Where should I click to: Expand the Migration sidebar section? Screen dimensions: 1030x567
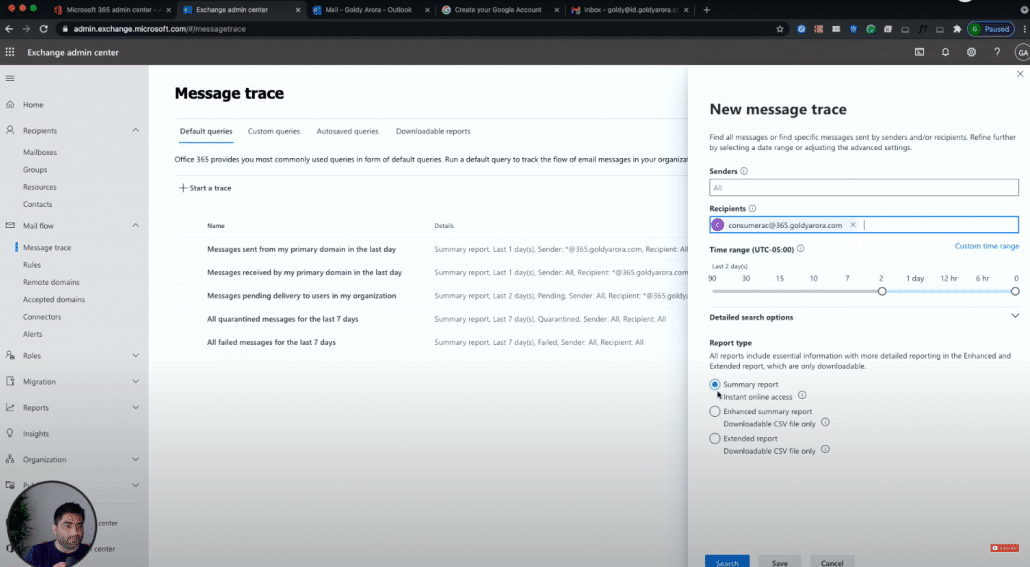(135, 381)
